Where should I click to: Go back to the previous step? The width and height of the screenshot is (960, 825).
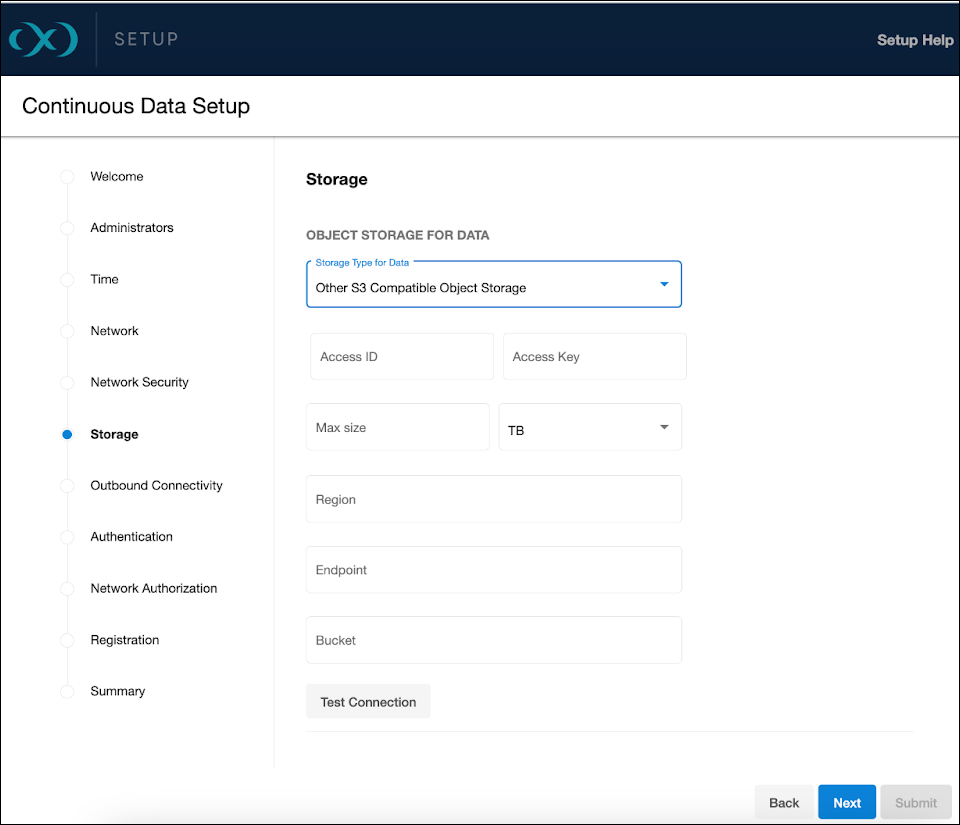tap(784, 802)
